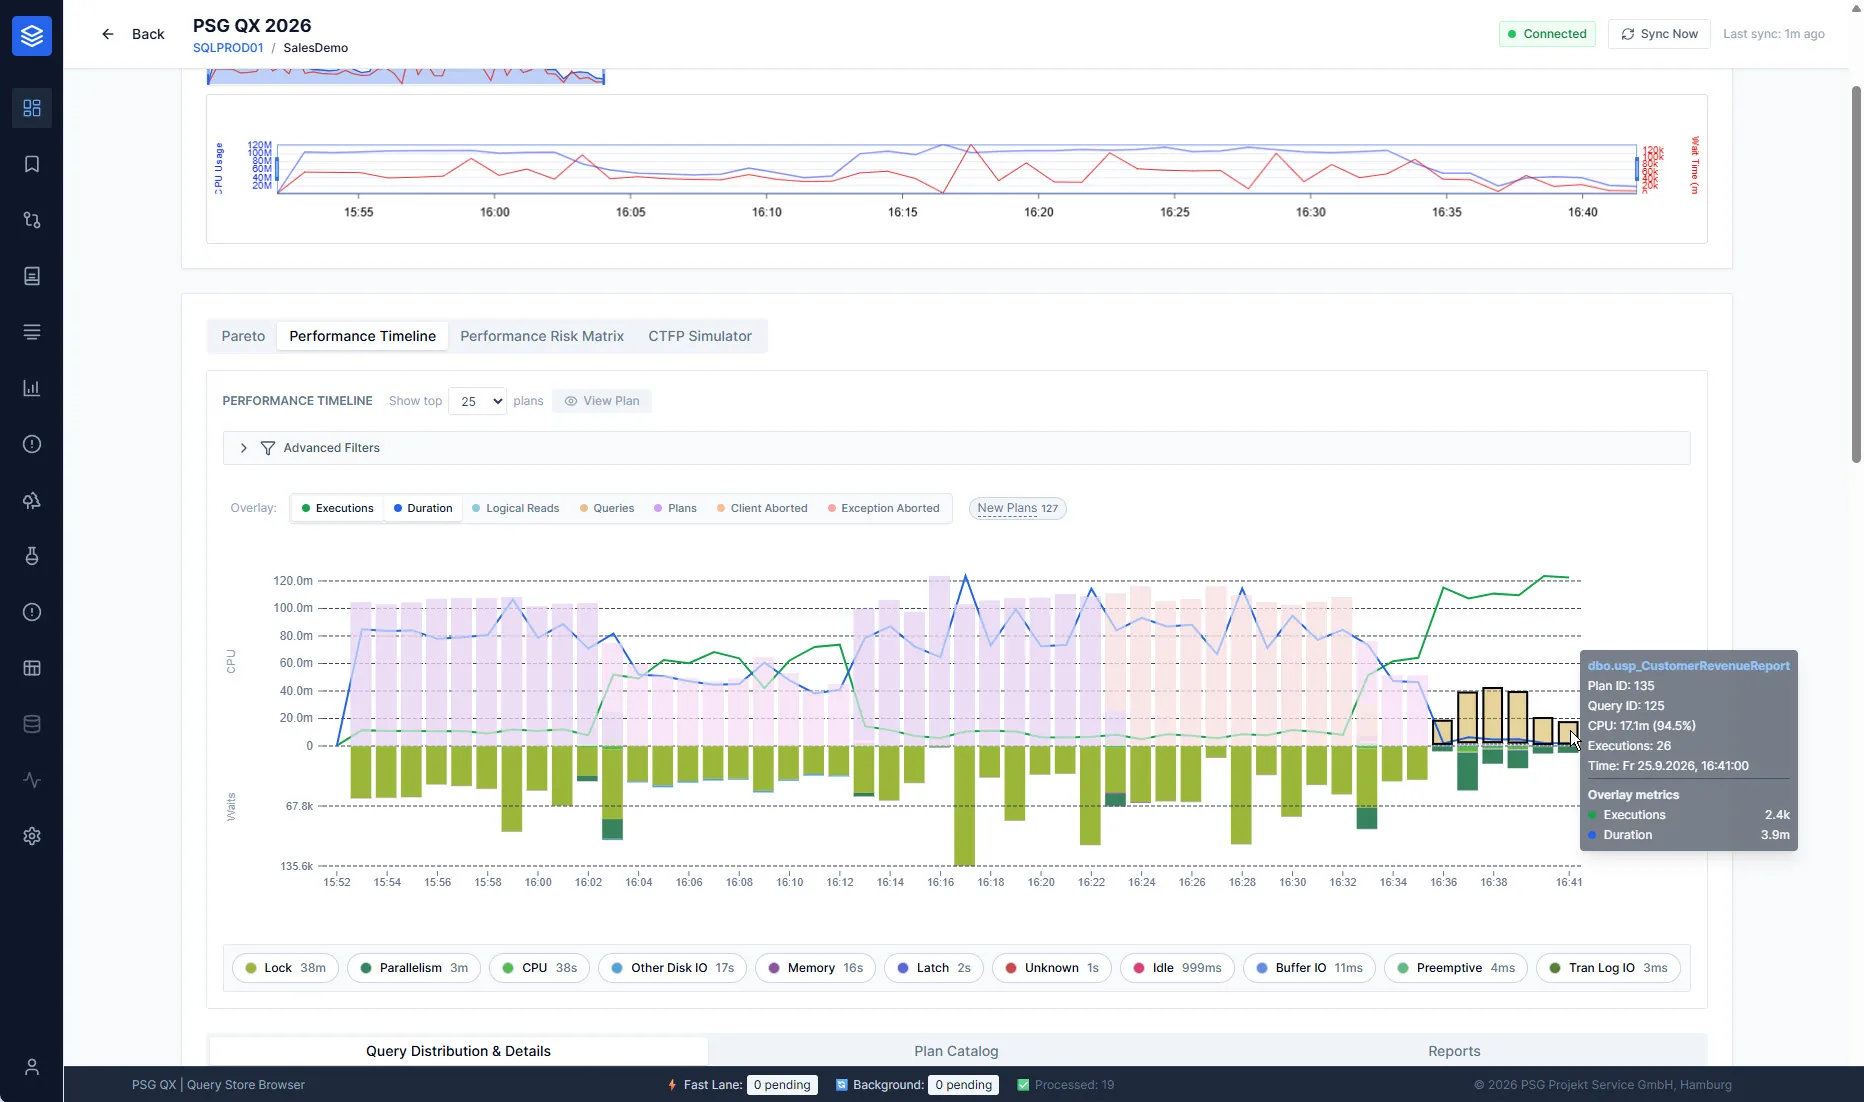Enable the Exception Aborted overlay

click(x=883, y=508)
